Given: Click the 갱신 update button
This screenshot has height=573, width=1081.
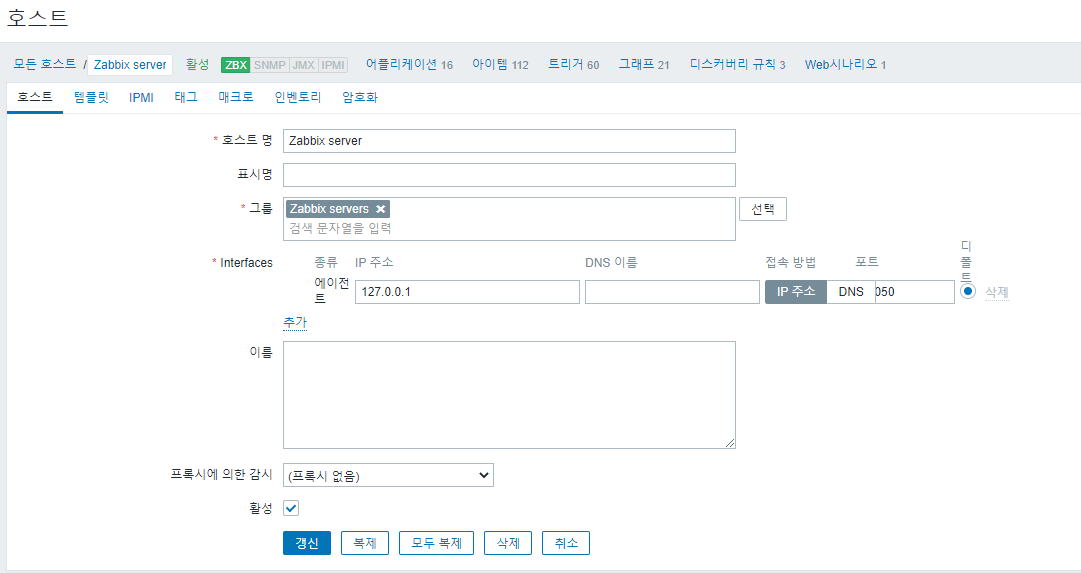Looking at the screenshot, I should (x=307, y=543).
